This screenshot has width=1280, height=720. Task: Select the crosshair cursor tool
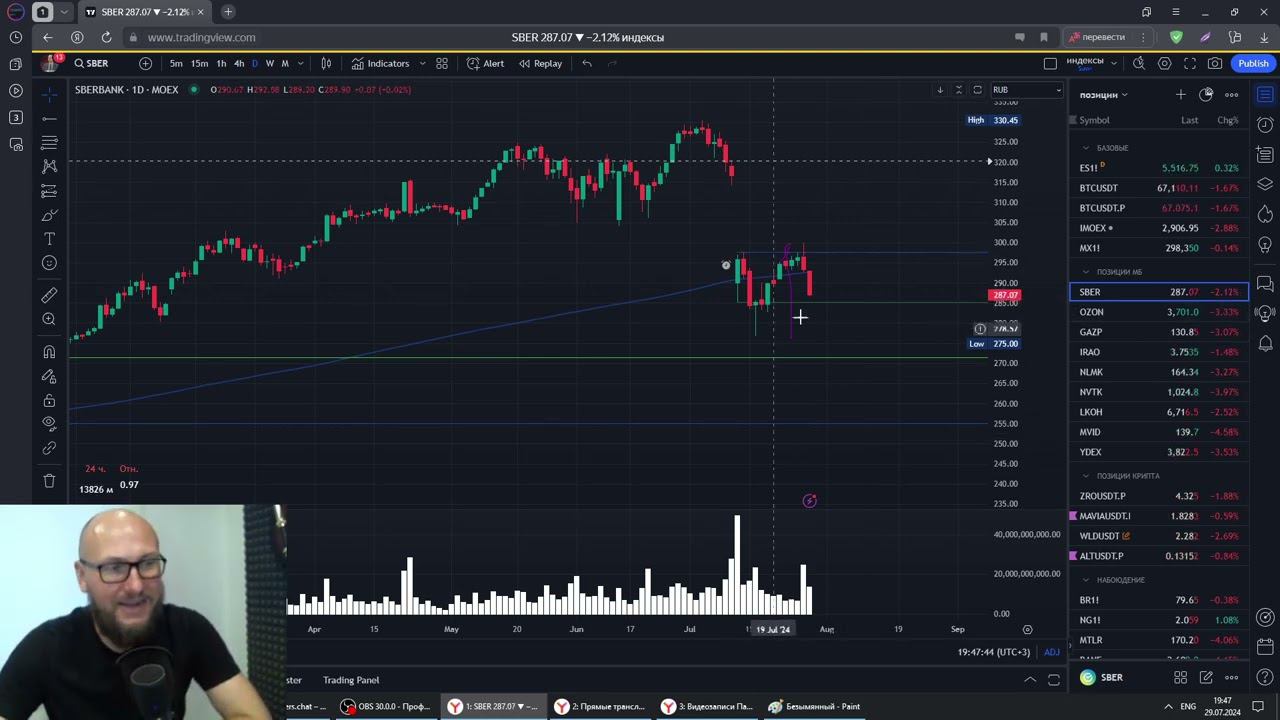coord(49,94)
